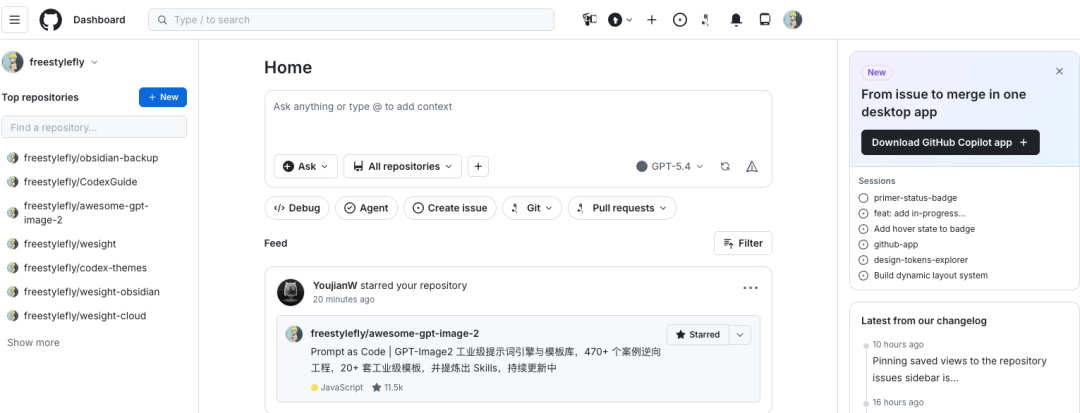Open the three-dot menu on YoujianW feed item
This screenshot has width=1080, height=413.
pos(751,288)
